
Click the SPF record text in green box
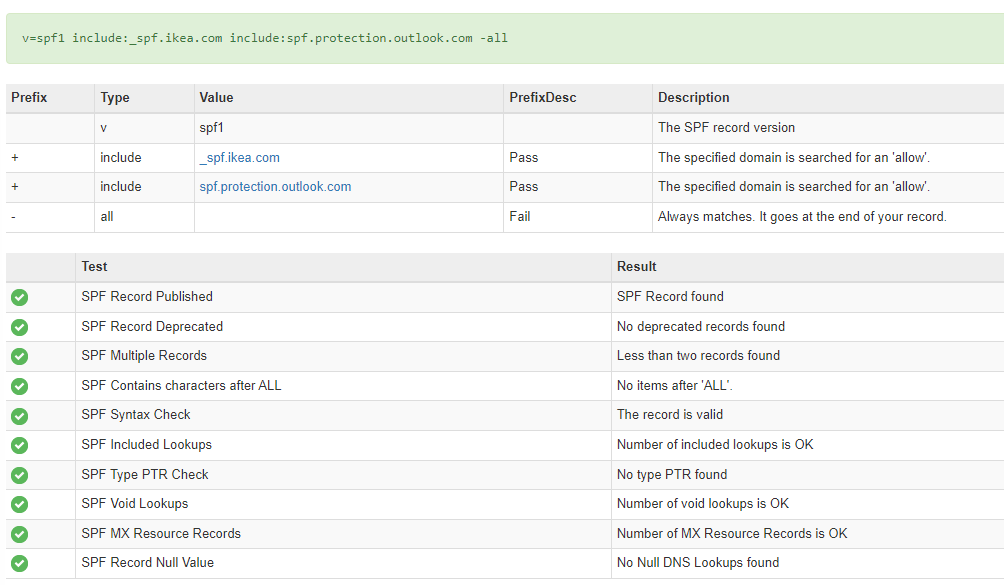pyautogui.click(x=265, y=38)
